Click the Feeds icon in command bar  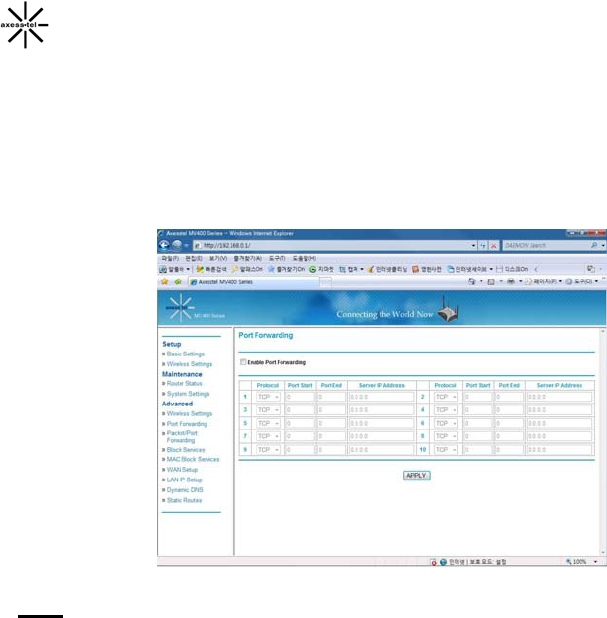point(491,281)
